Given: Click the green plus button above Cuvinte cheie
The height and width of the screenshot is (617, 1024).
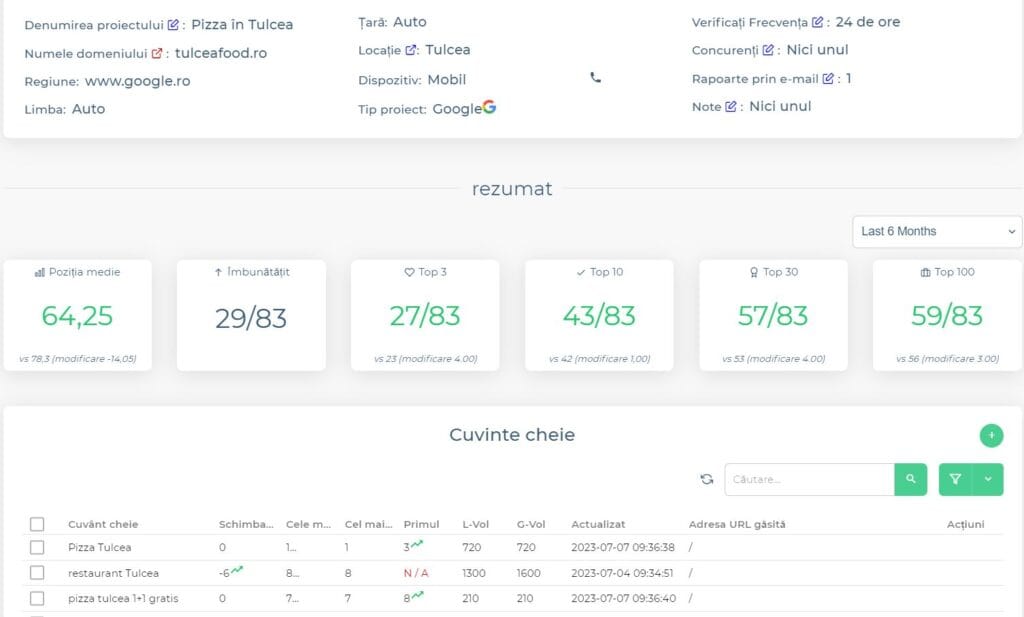Looking at the screenshot, I should 991,436.
